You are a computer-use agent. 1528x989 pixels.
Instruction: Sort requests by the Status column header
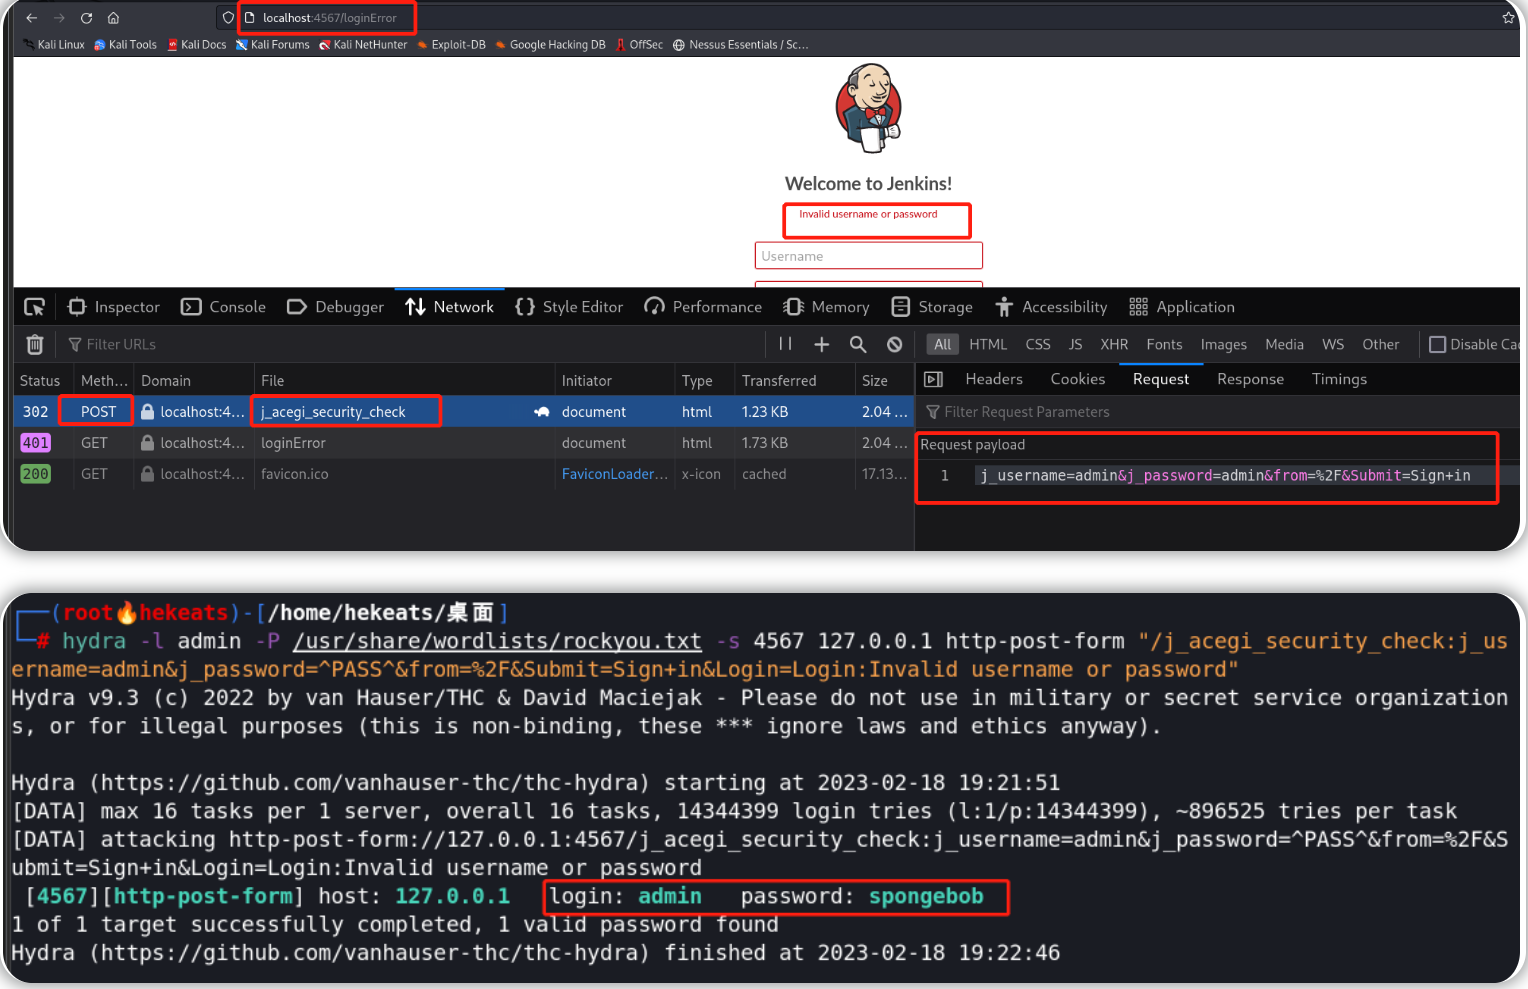[x=40, y=381]
